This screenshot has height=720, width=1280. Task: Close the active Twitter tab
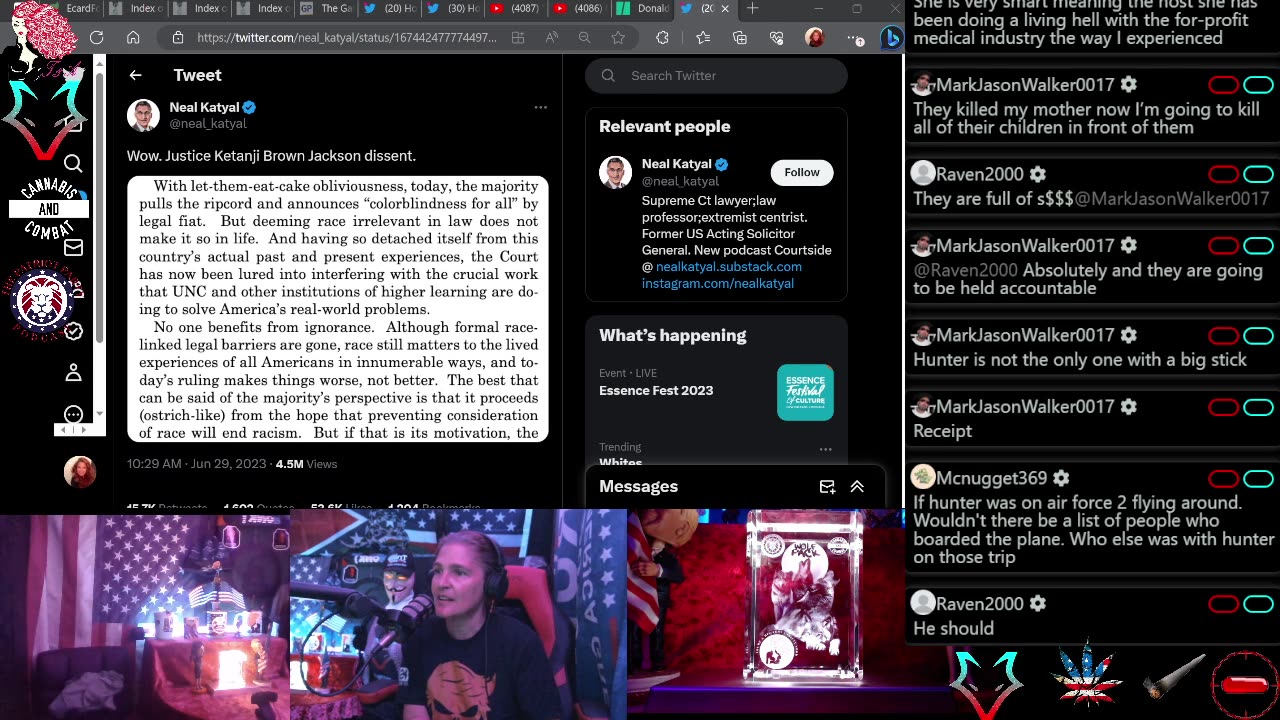tap(725, 8)
